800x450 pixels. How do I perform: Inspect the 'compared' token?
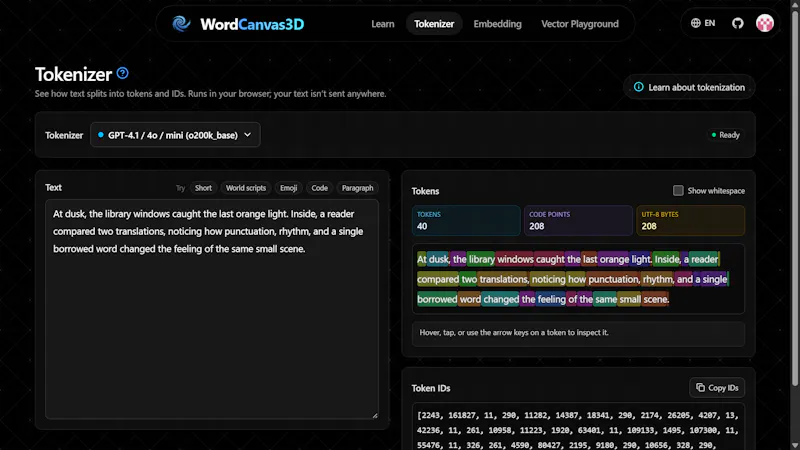(438, 279)
